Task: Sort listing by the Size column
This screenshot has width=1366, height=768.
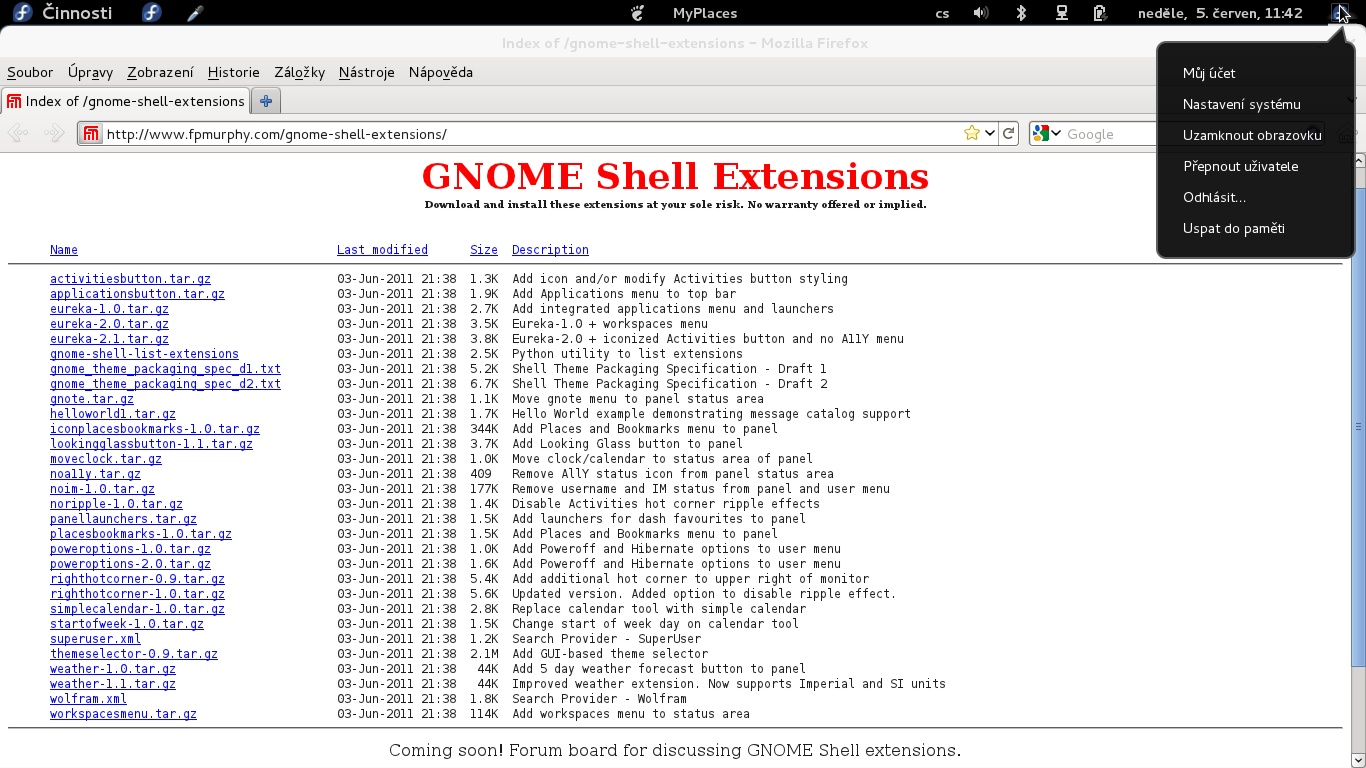Action: click(484, 250)
